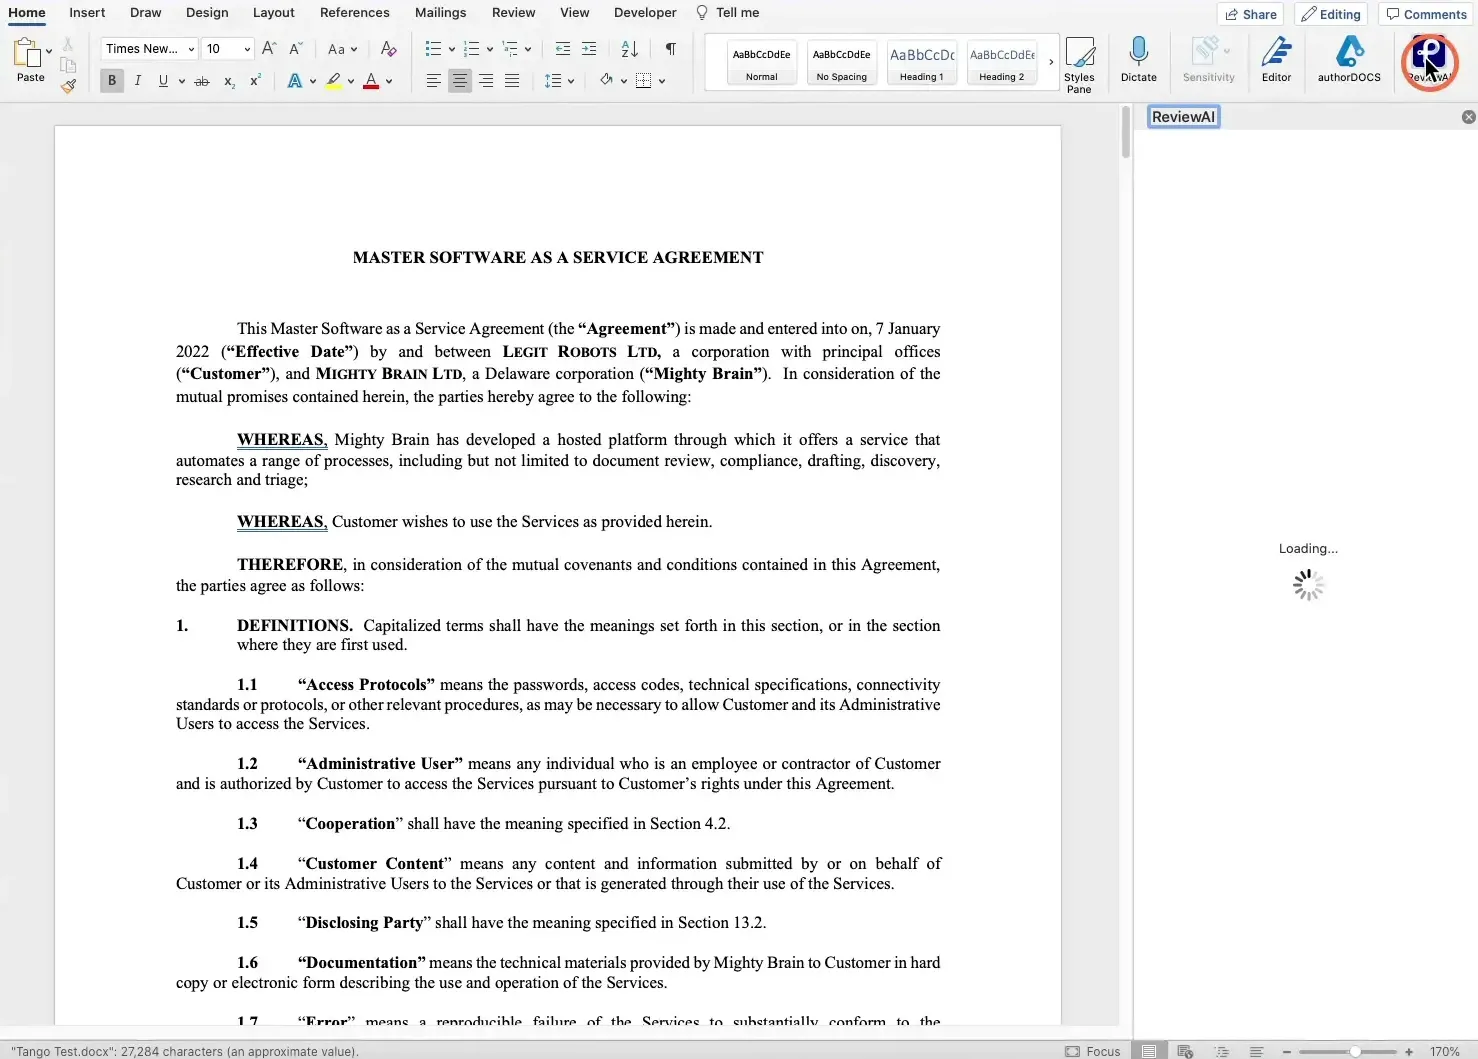The height and width of the screenshot is (1059, 1478).
Task: Expand the styles gallery chevron
Action: pyautogui.click(x=1051, y=62)
